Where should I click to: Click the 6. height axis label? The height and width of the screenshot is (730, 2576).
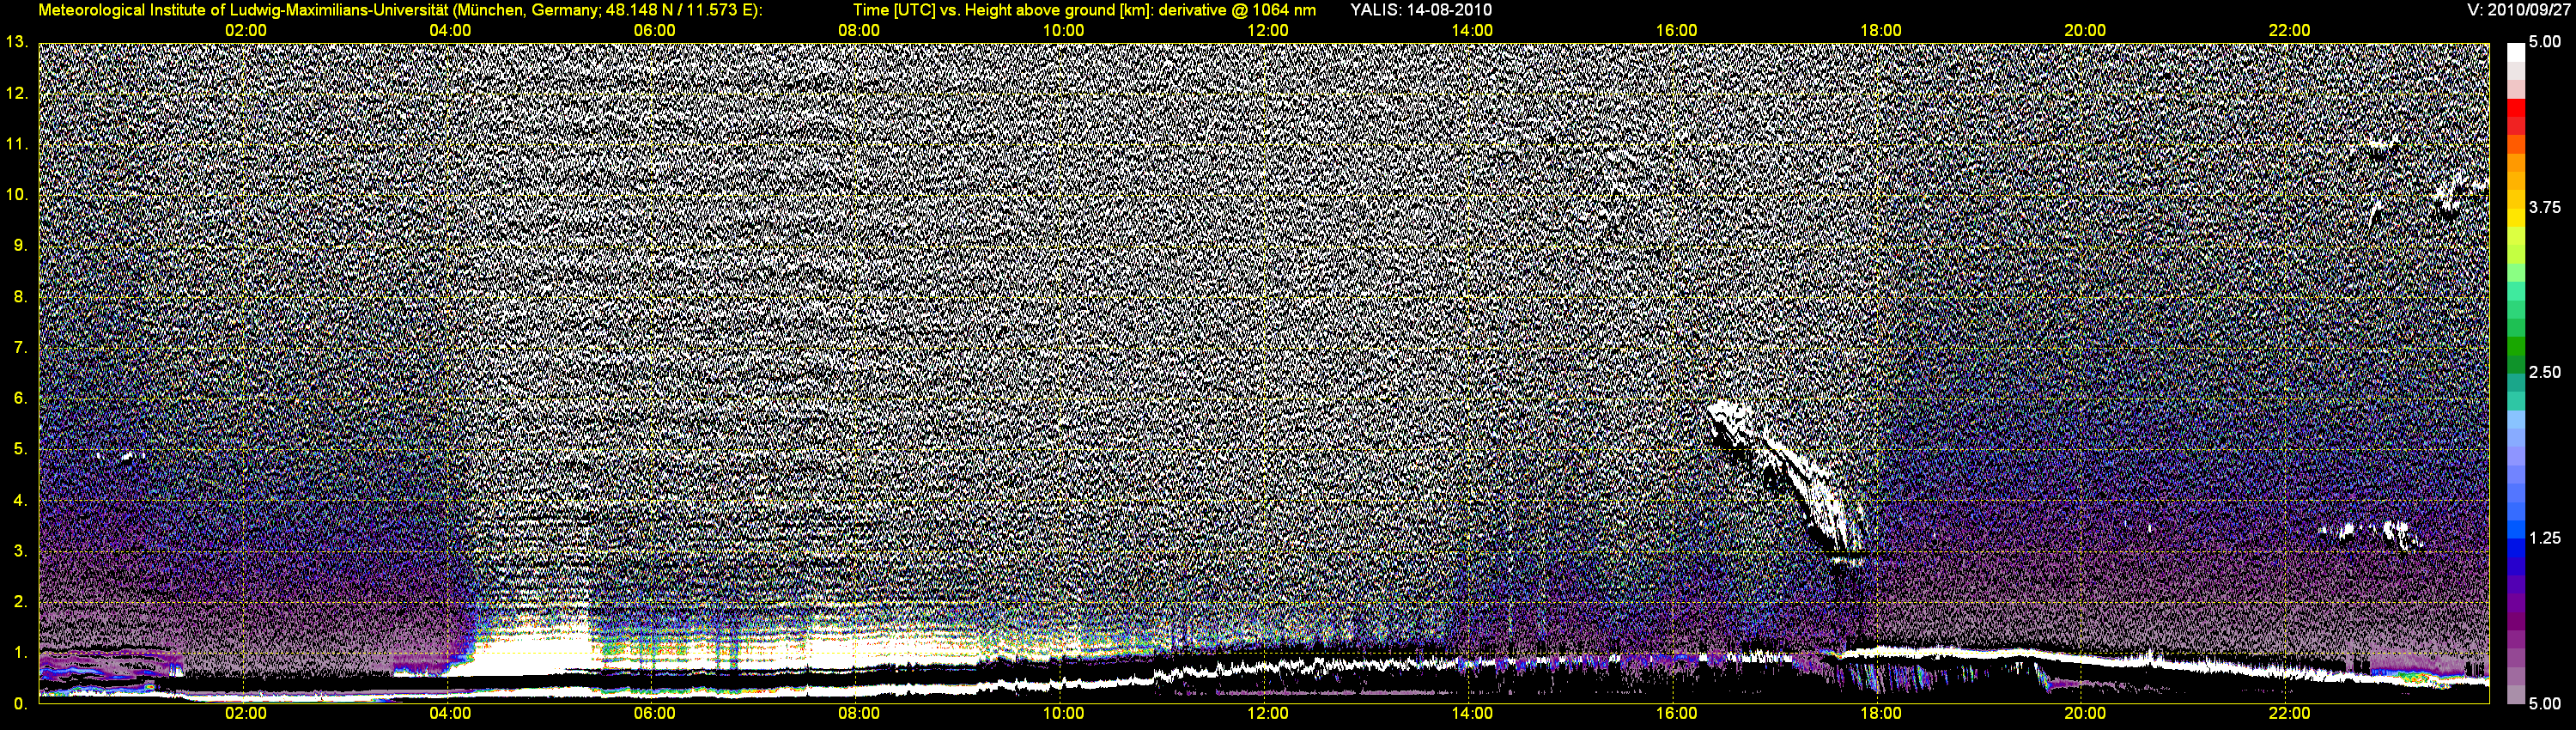20,398
